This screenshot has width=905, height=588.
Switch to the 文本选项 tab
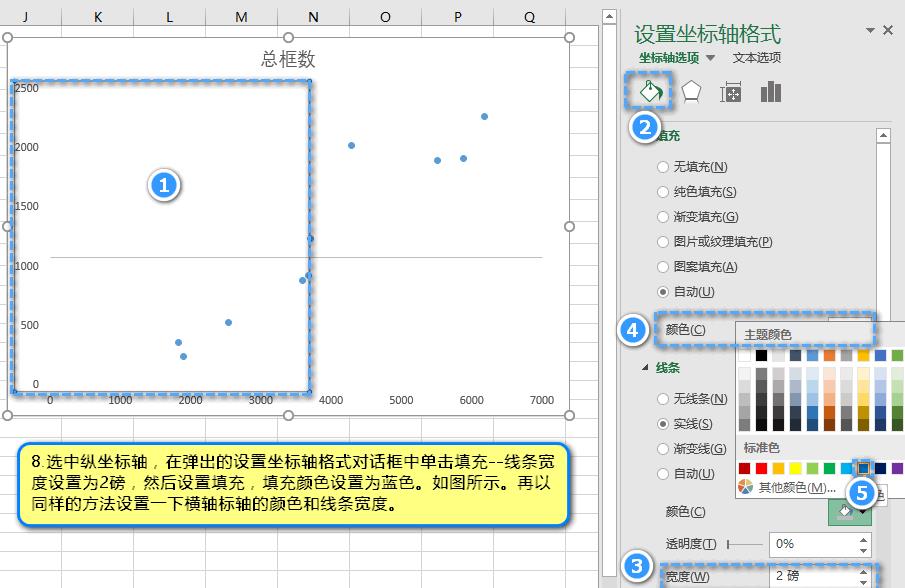757,58
